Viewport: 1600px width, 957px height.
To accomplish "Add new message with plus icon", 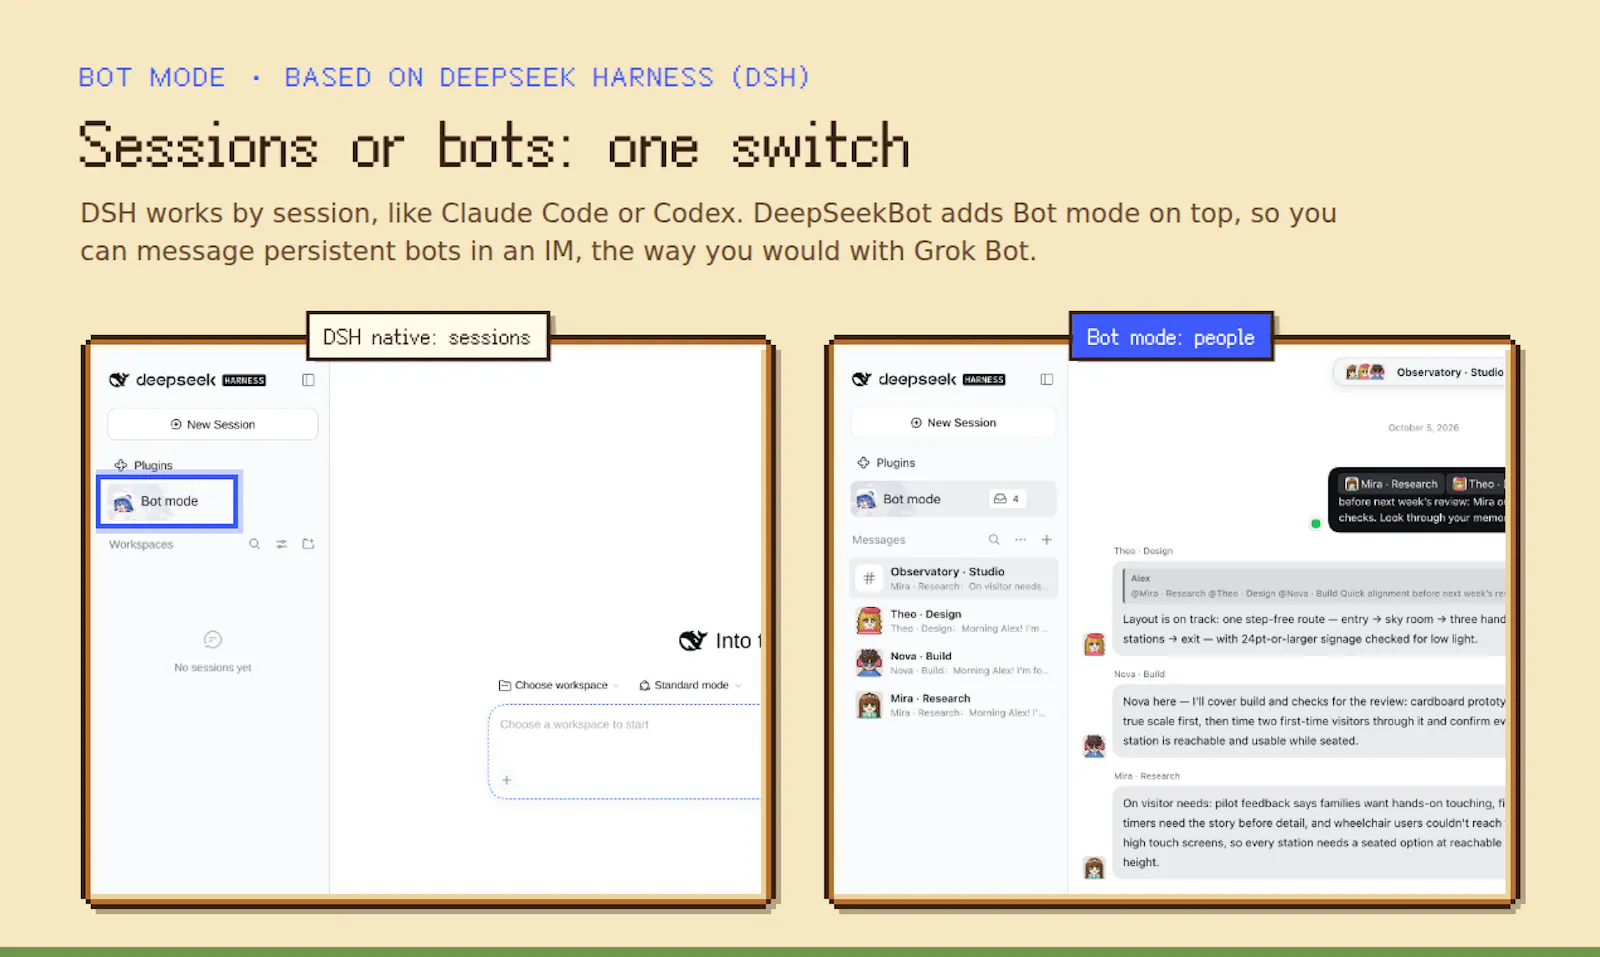I will (1047, 540).
